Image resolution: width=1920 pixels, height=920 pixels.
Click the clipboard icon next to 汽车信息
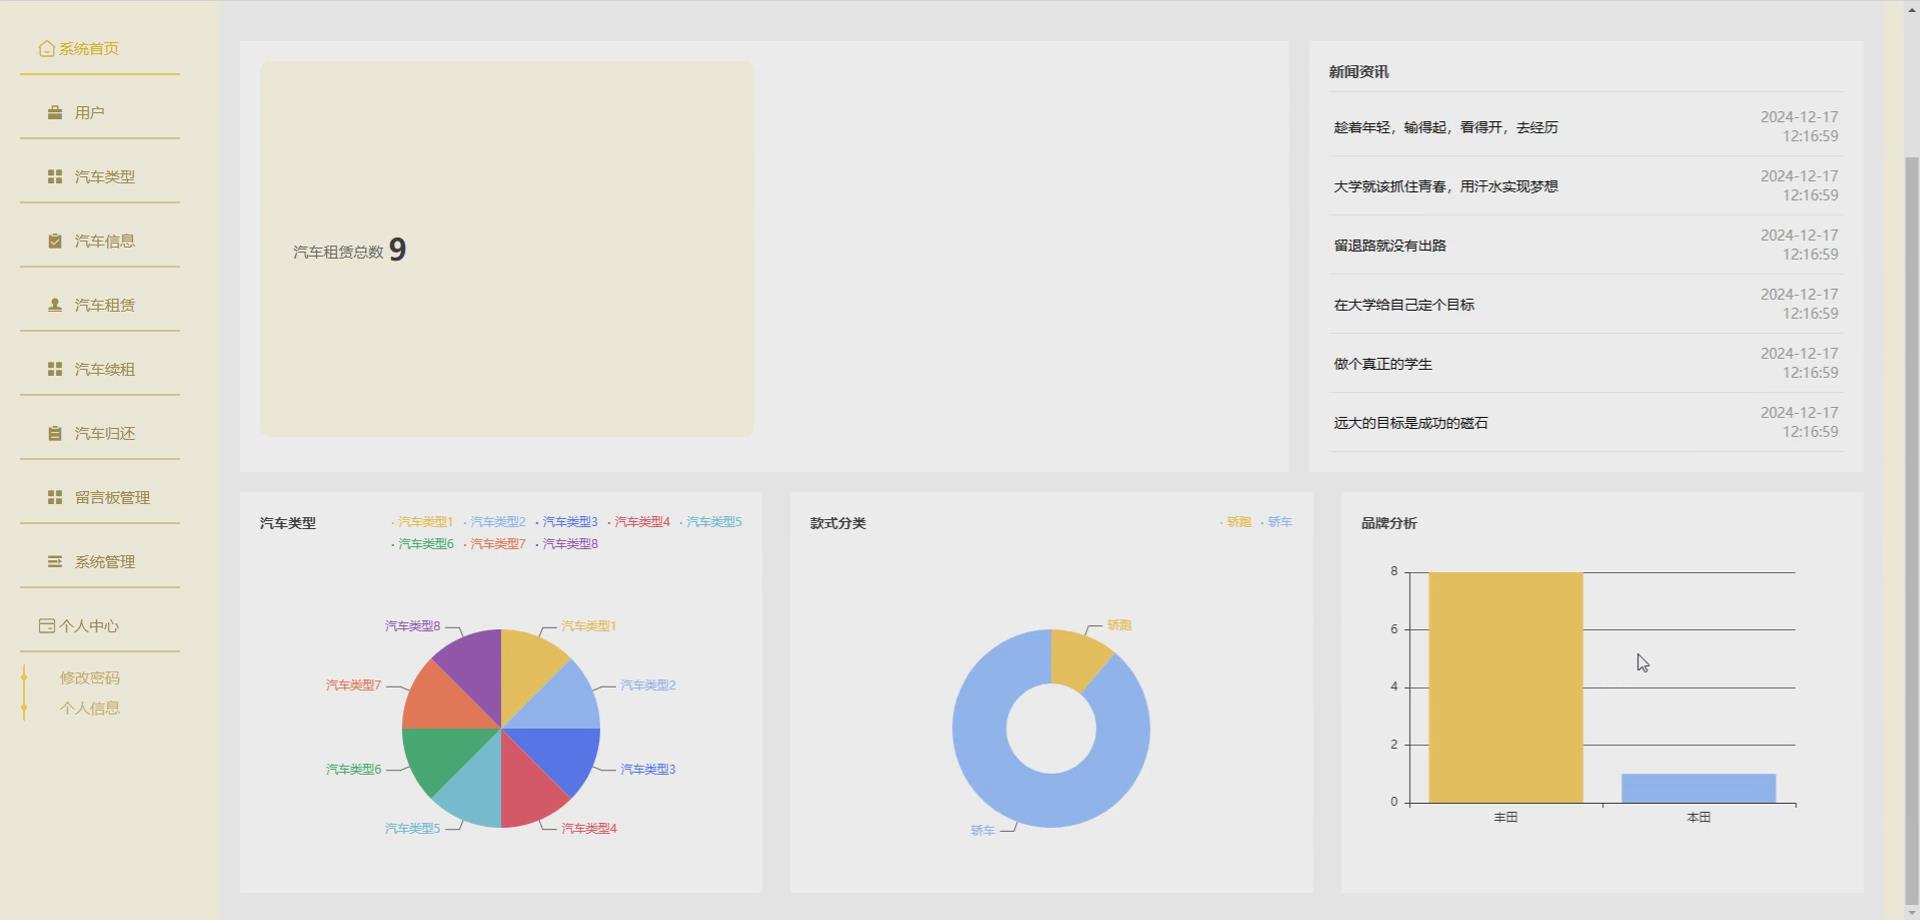(55, 241)
